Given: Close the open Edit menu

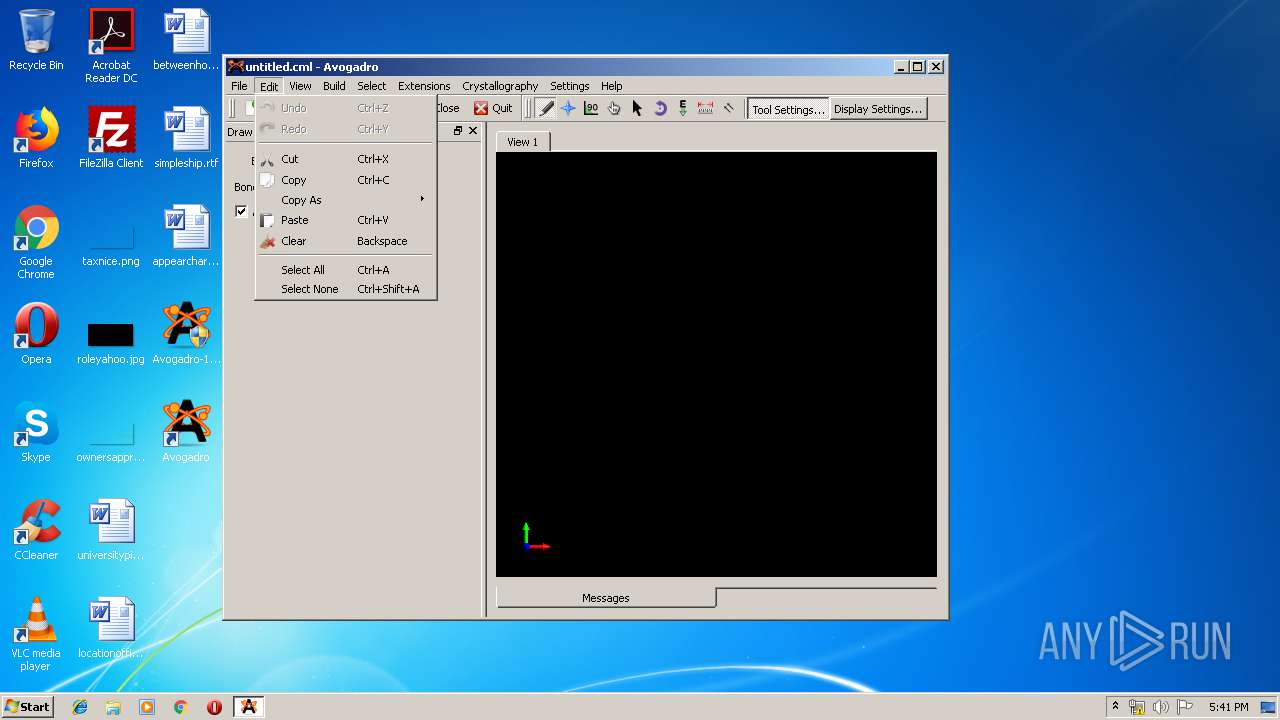Looking at the screenshot, I should click(269, 86).
